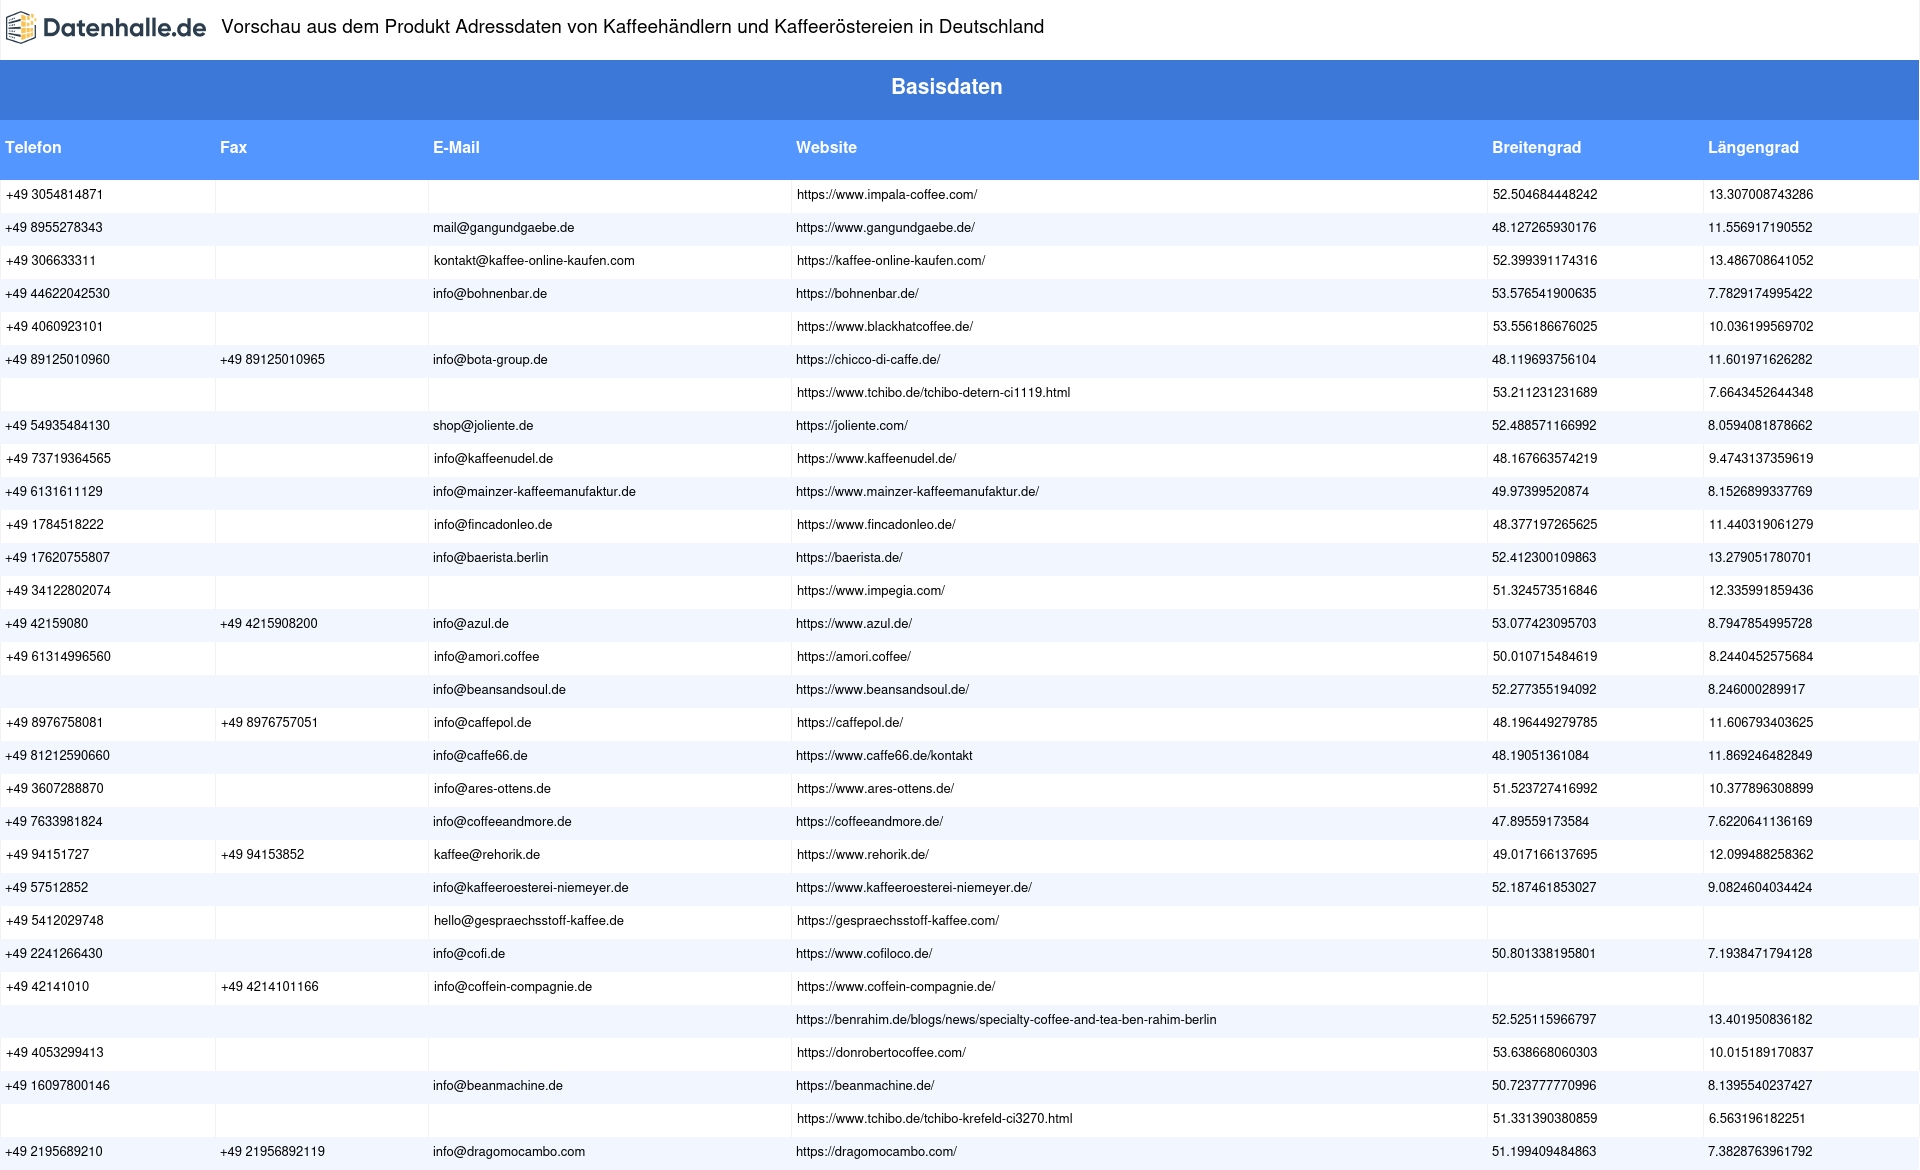Select email info@azul.de
Screen dimensions: 1920x1170
pos(471,624)
